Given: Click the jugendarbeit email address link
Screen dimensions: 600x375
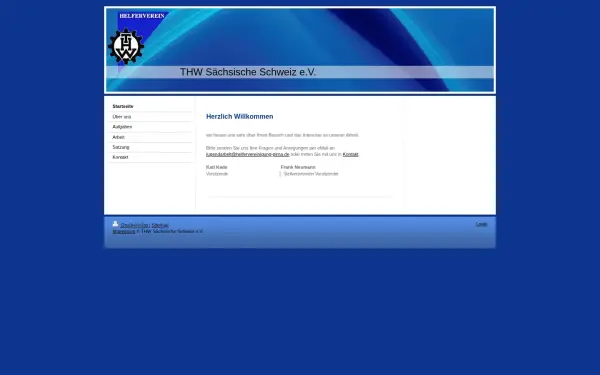Looking at the screenshot, I should point(248,154).
